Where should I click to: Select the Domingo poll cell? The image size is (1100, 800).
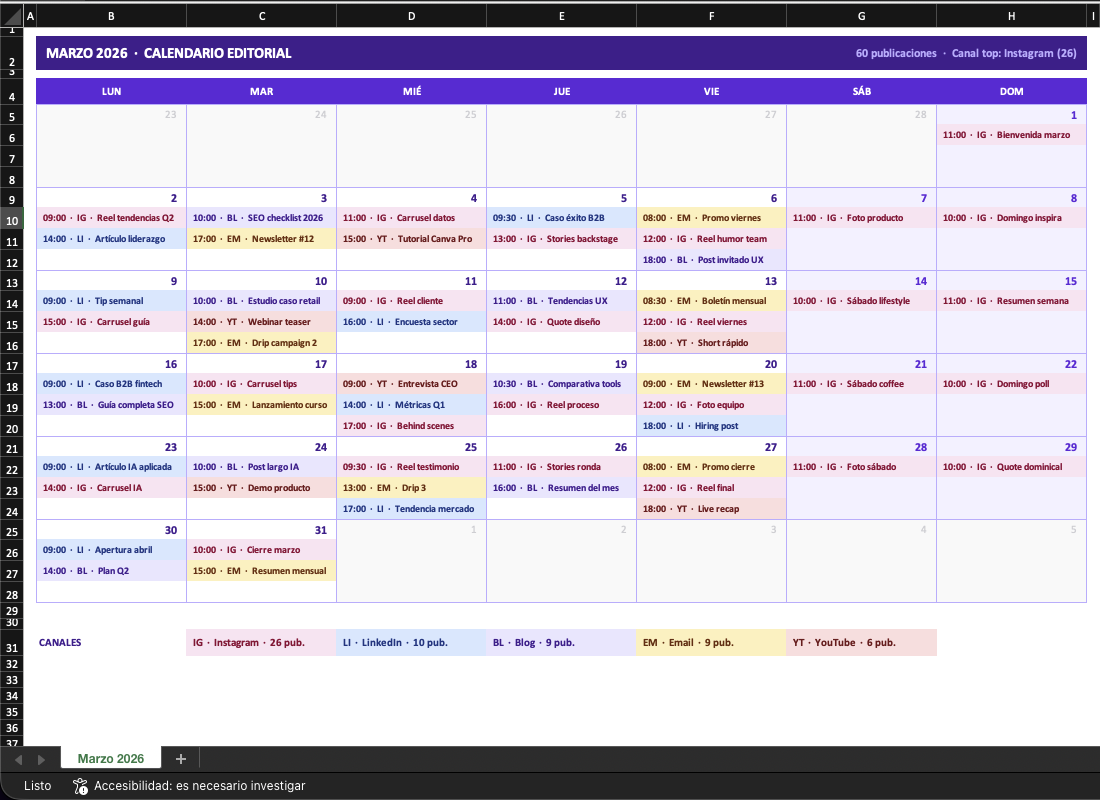click(1012, 384)
